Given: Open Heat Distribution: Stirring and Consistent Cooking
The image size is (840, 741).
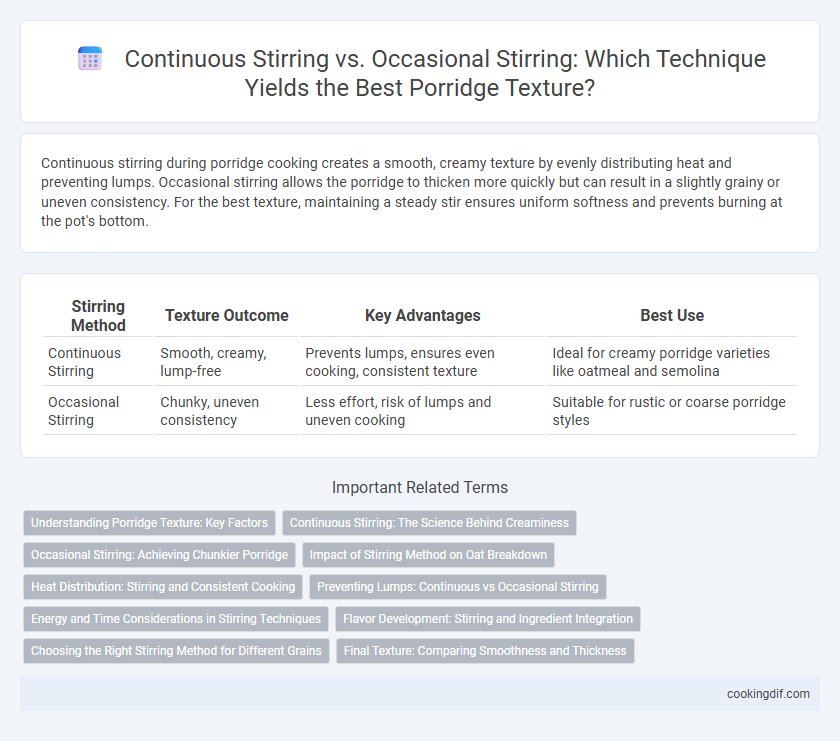Looking at the screenshot, I should click(163, 587).
